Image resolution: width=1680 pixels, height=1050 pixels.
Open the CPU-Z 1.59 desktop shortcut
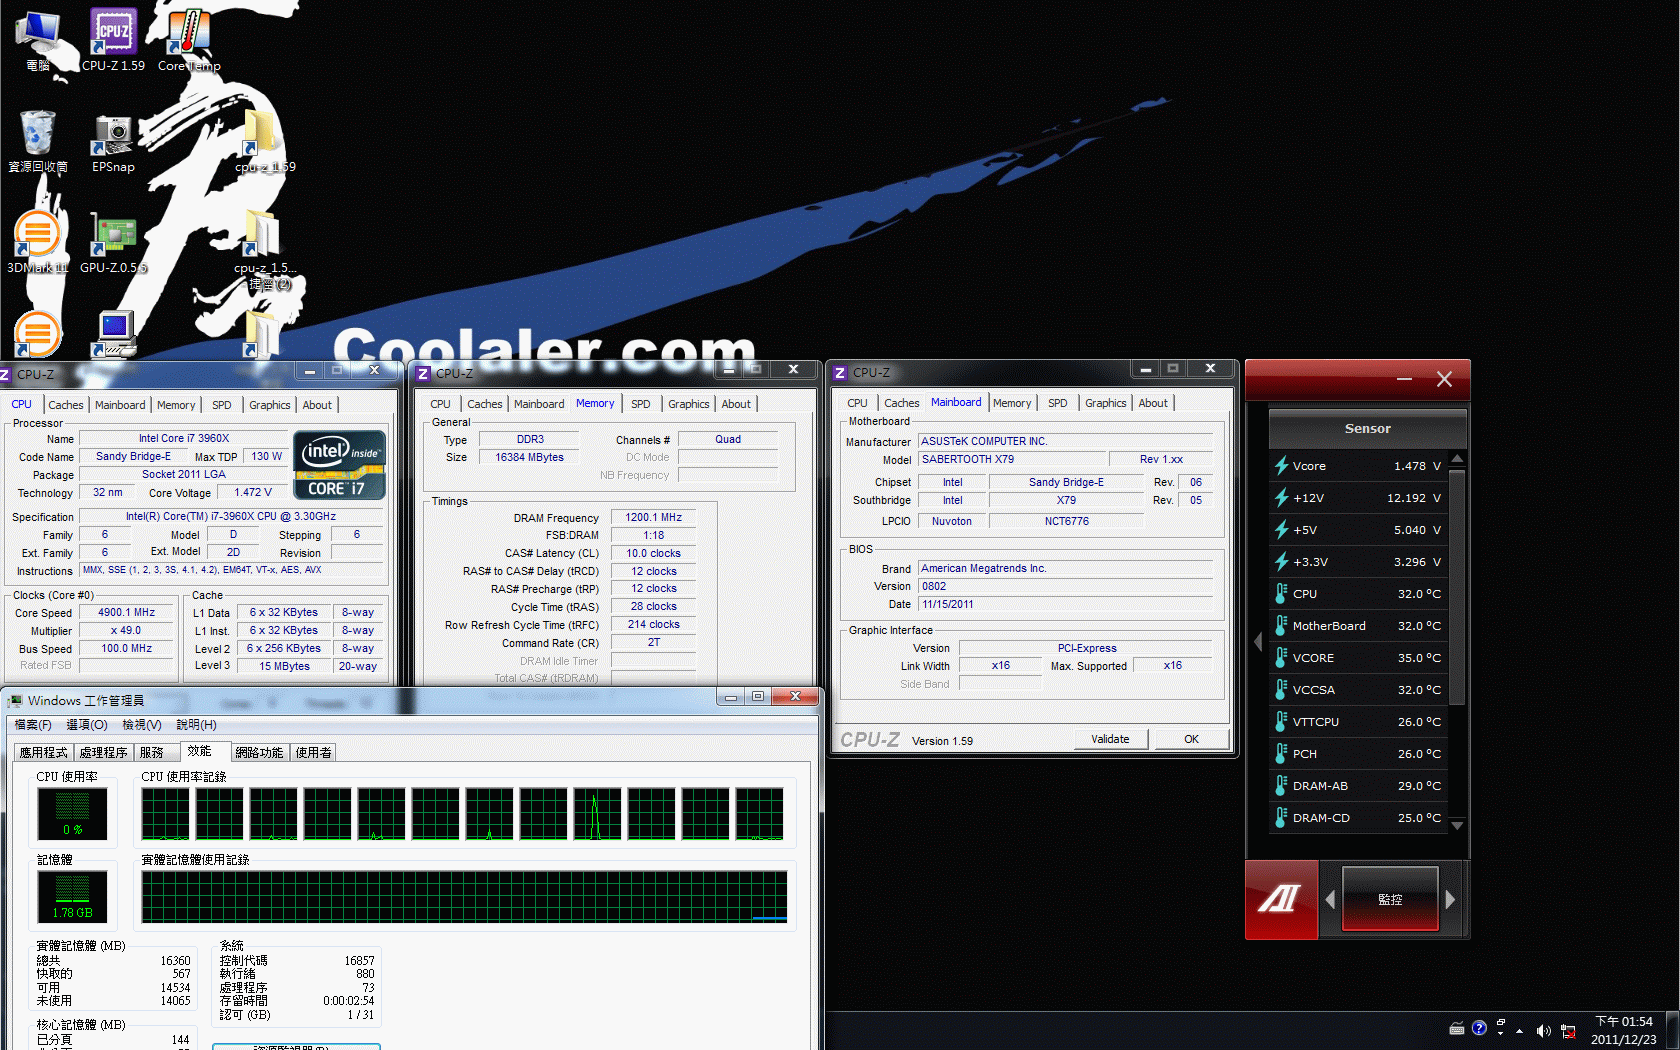pyautogui.click(x=113, y=40)
